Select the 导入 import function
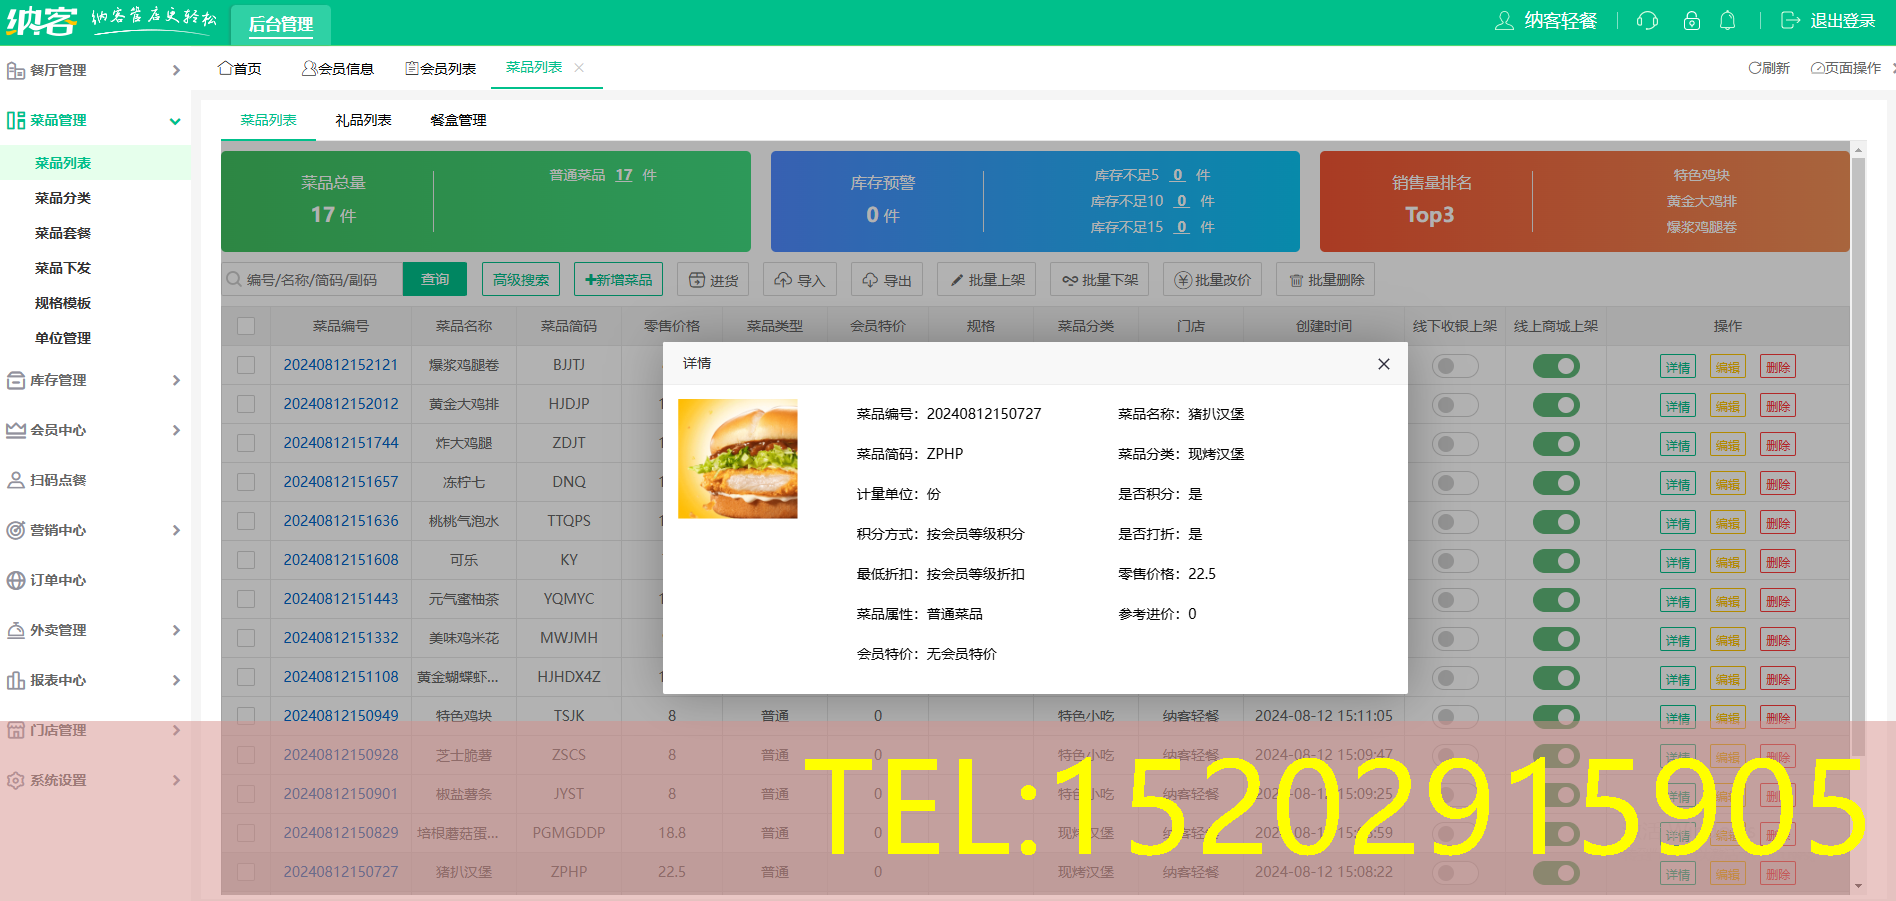1896x901 pixels. (799, 279)
